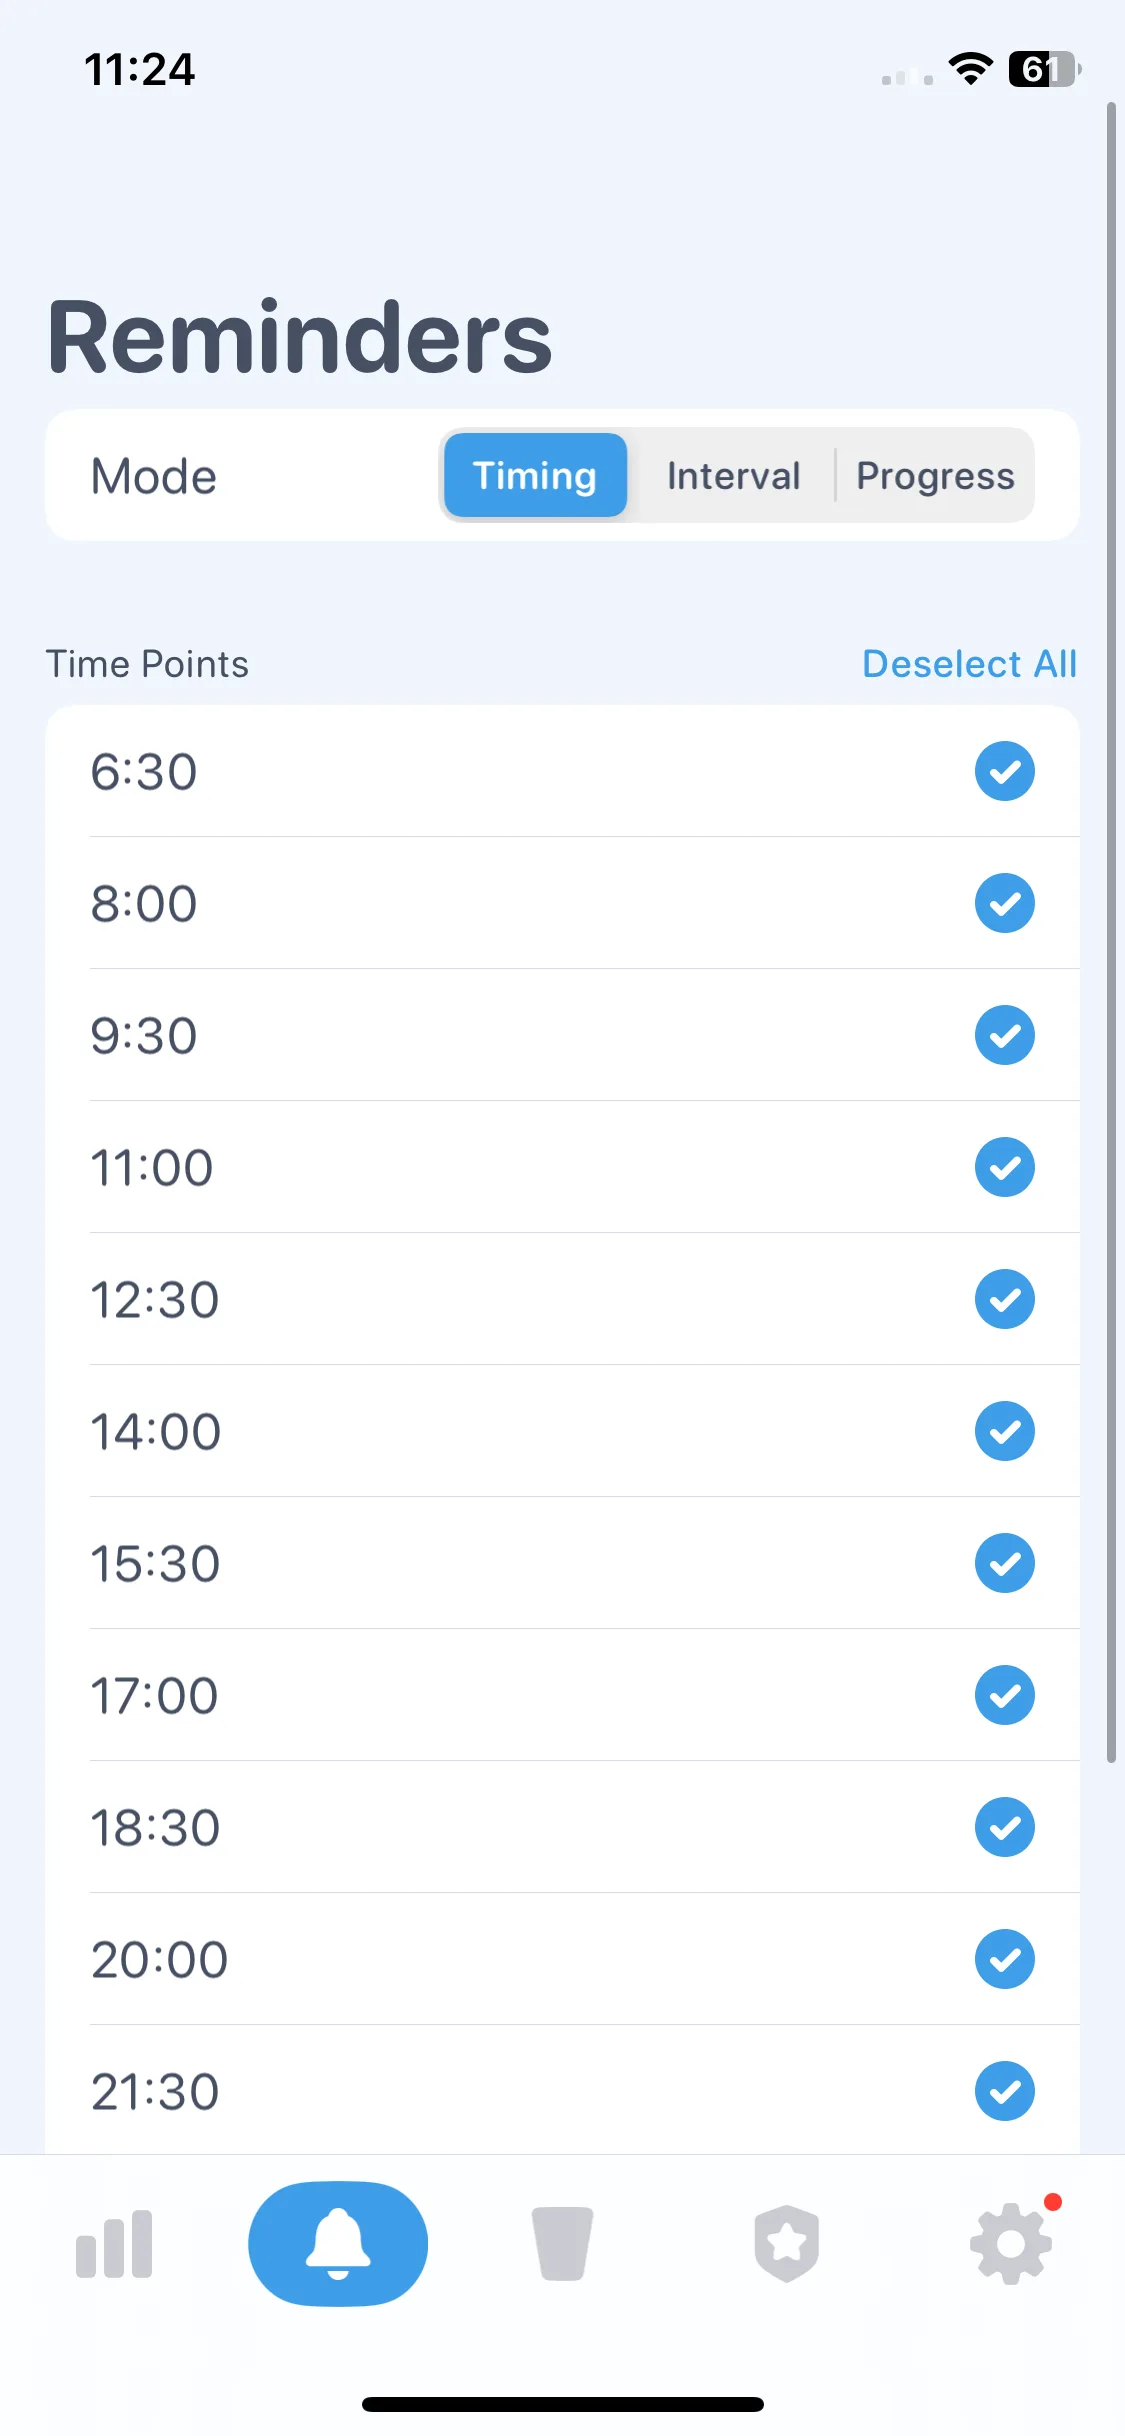Tap the cellular signal indicator
Viewport: 1125px width, 2436px height.
(x=908, y=77)
